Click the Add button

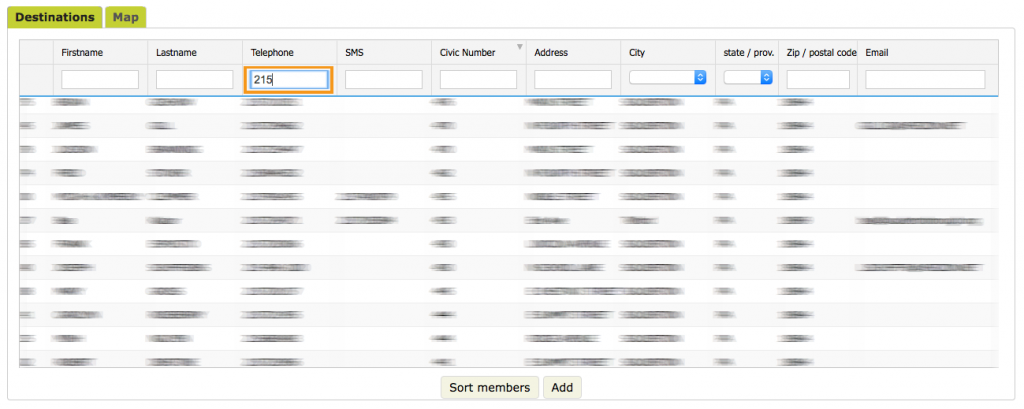click(562, 387)
